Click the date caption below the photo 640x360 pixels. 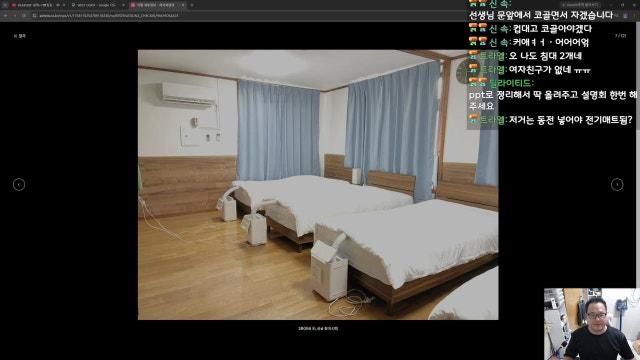point(318,328)
